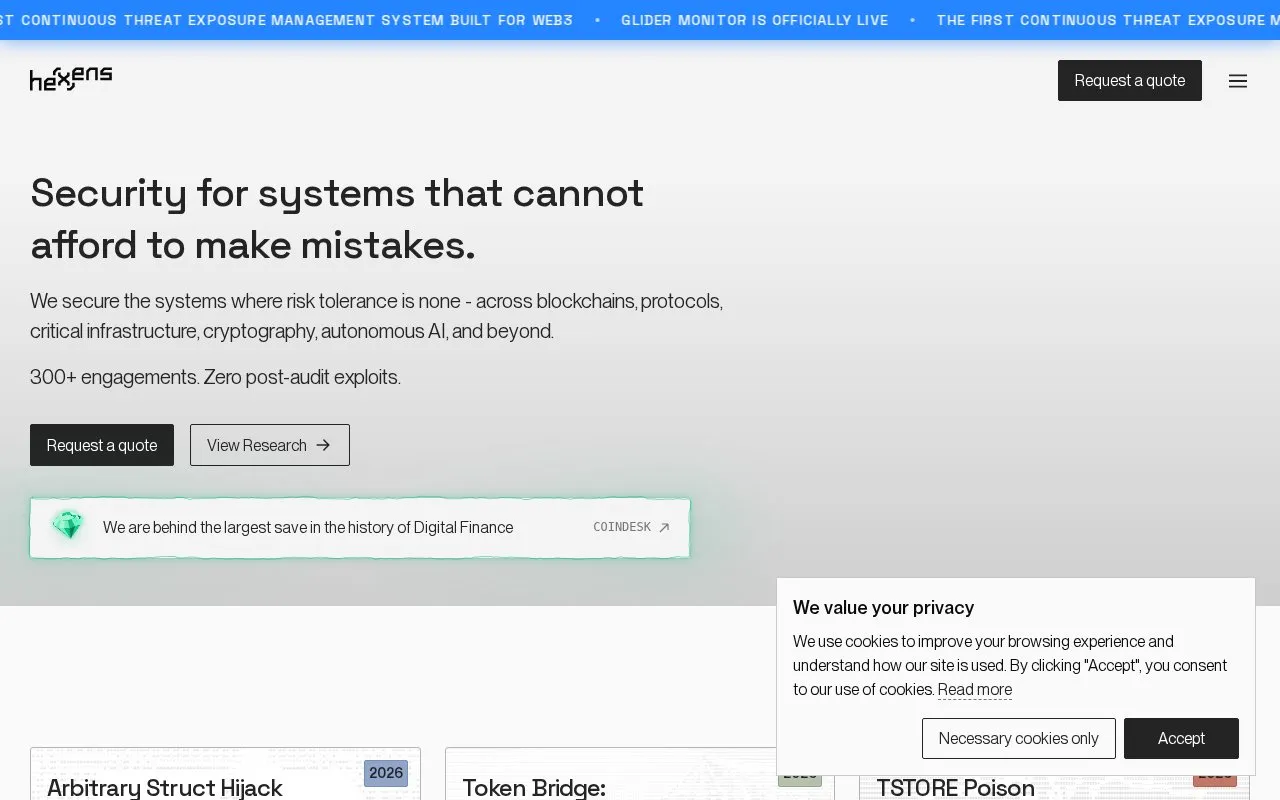Click the hero Request a quote button

click(102, 445)
